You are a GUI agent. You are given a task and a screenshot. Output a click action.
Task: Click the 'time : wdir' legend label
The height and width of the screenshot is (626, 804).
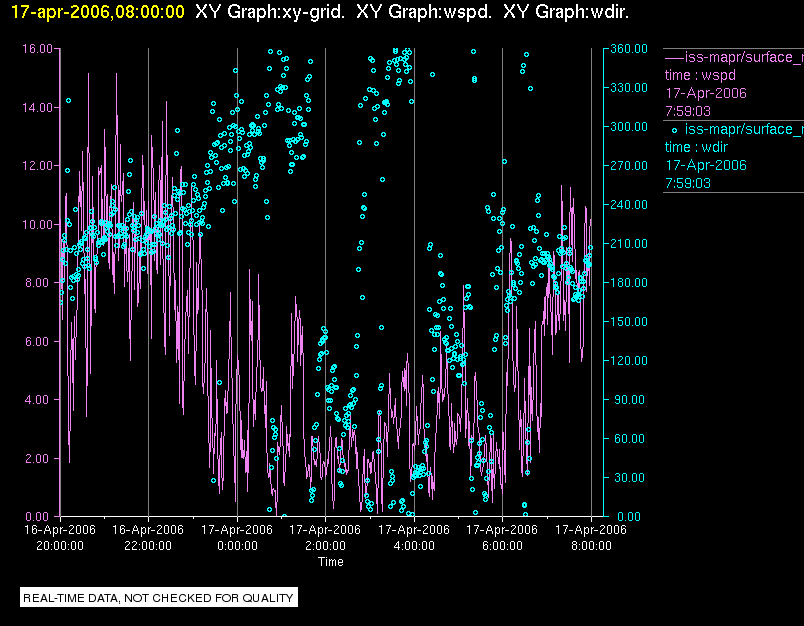696,147
